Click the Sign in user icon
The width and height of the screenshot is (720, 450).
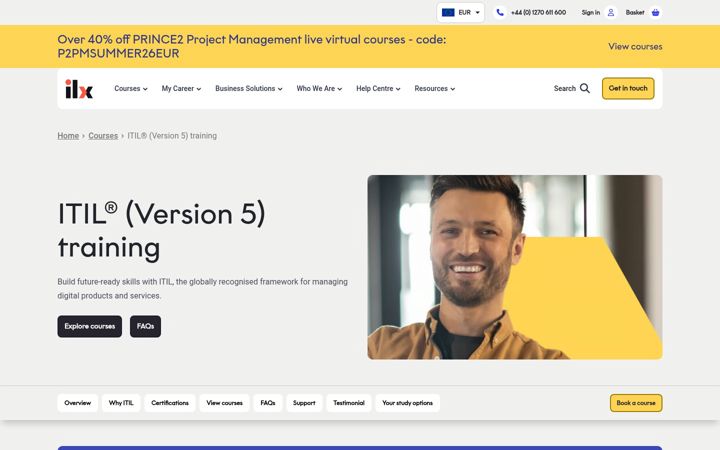point(611,12)
